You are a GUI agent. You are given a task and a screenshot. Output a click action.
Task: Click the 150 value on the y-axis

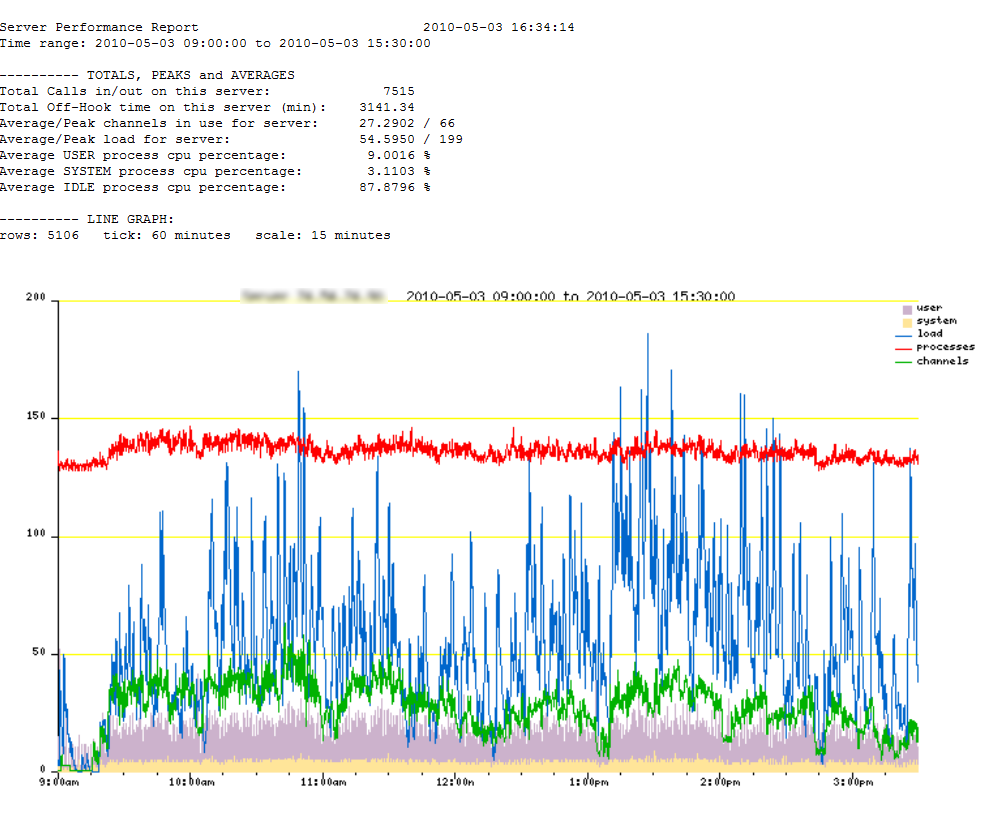37,417
